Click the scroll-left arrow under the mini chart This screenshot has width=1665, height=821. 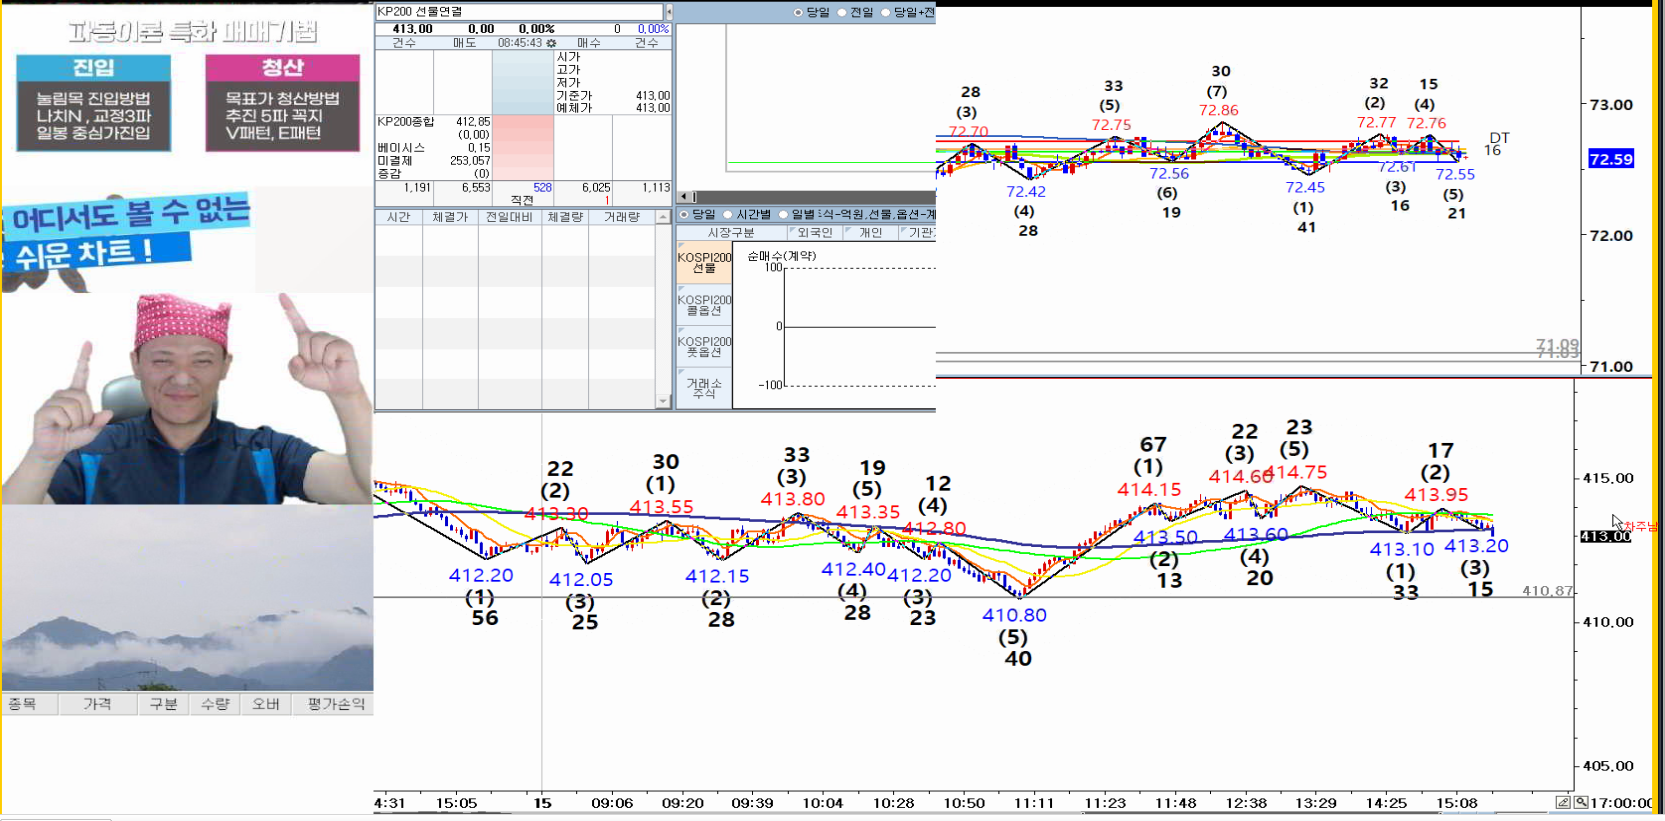point(684,197)
